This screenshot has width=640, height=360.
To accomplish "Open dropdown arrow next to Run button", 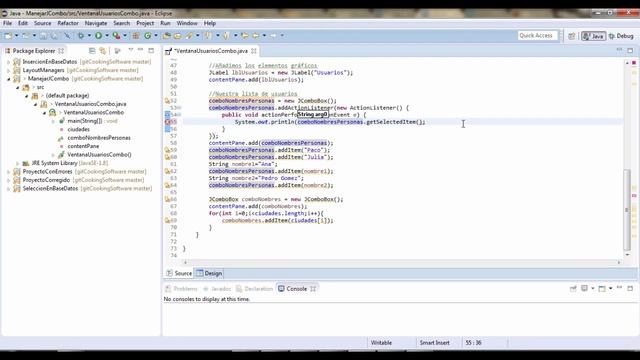I will pos(107,36).
